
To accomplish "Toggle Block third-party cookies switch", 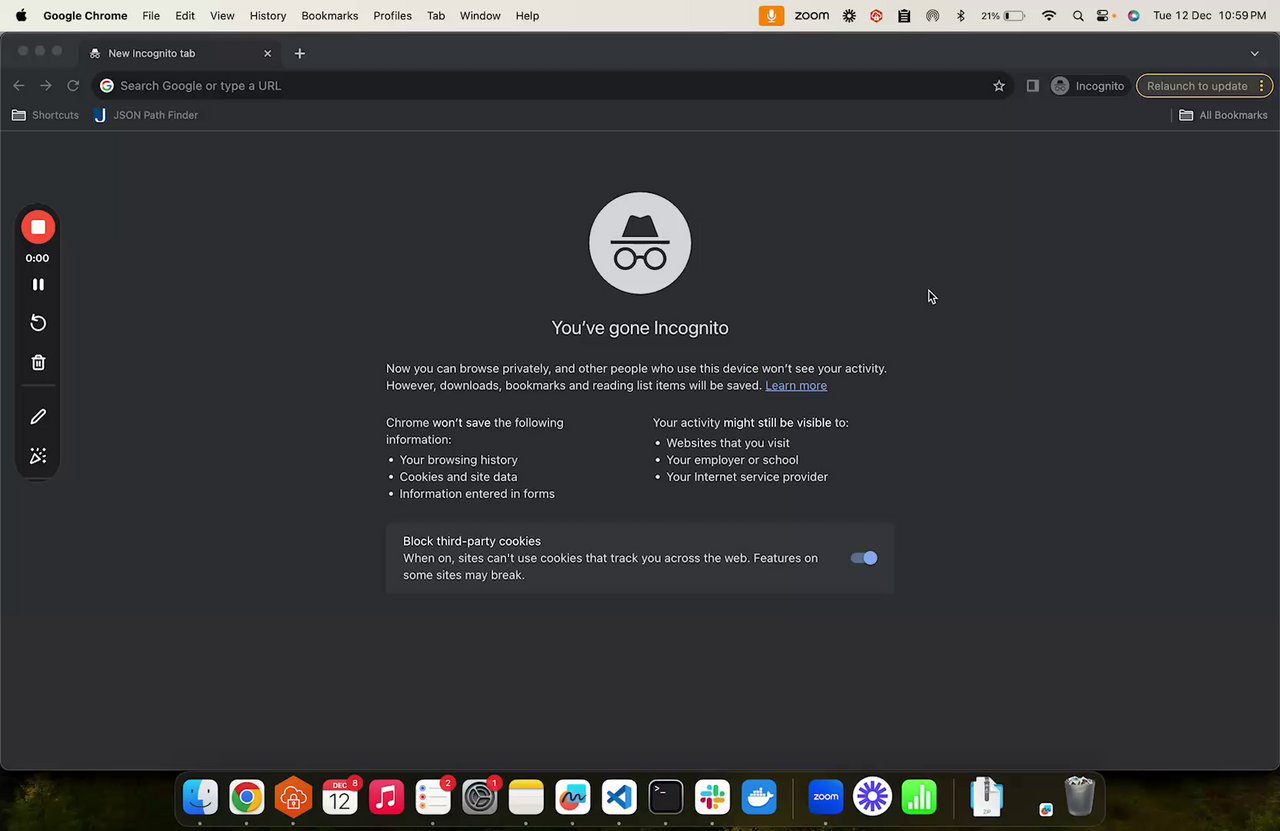I will (864, 558).
